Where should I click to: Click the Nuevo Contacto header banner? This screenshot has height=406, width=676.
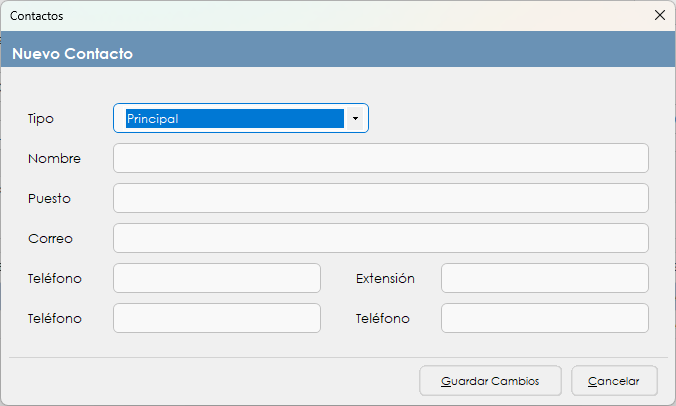click(x=338, y=53)
